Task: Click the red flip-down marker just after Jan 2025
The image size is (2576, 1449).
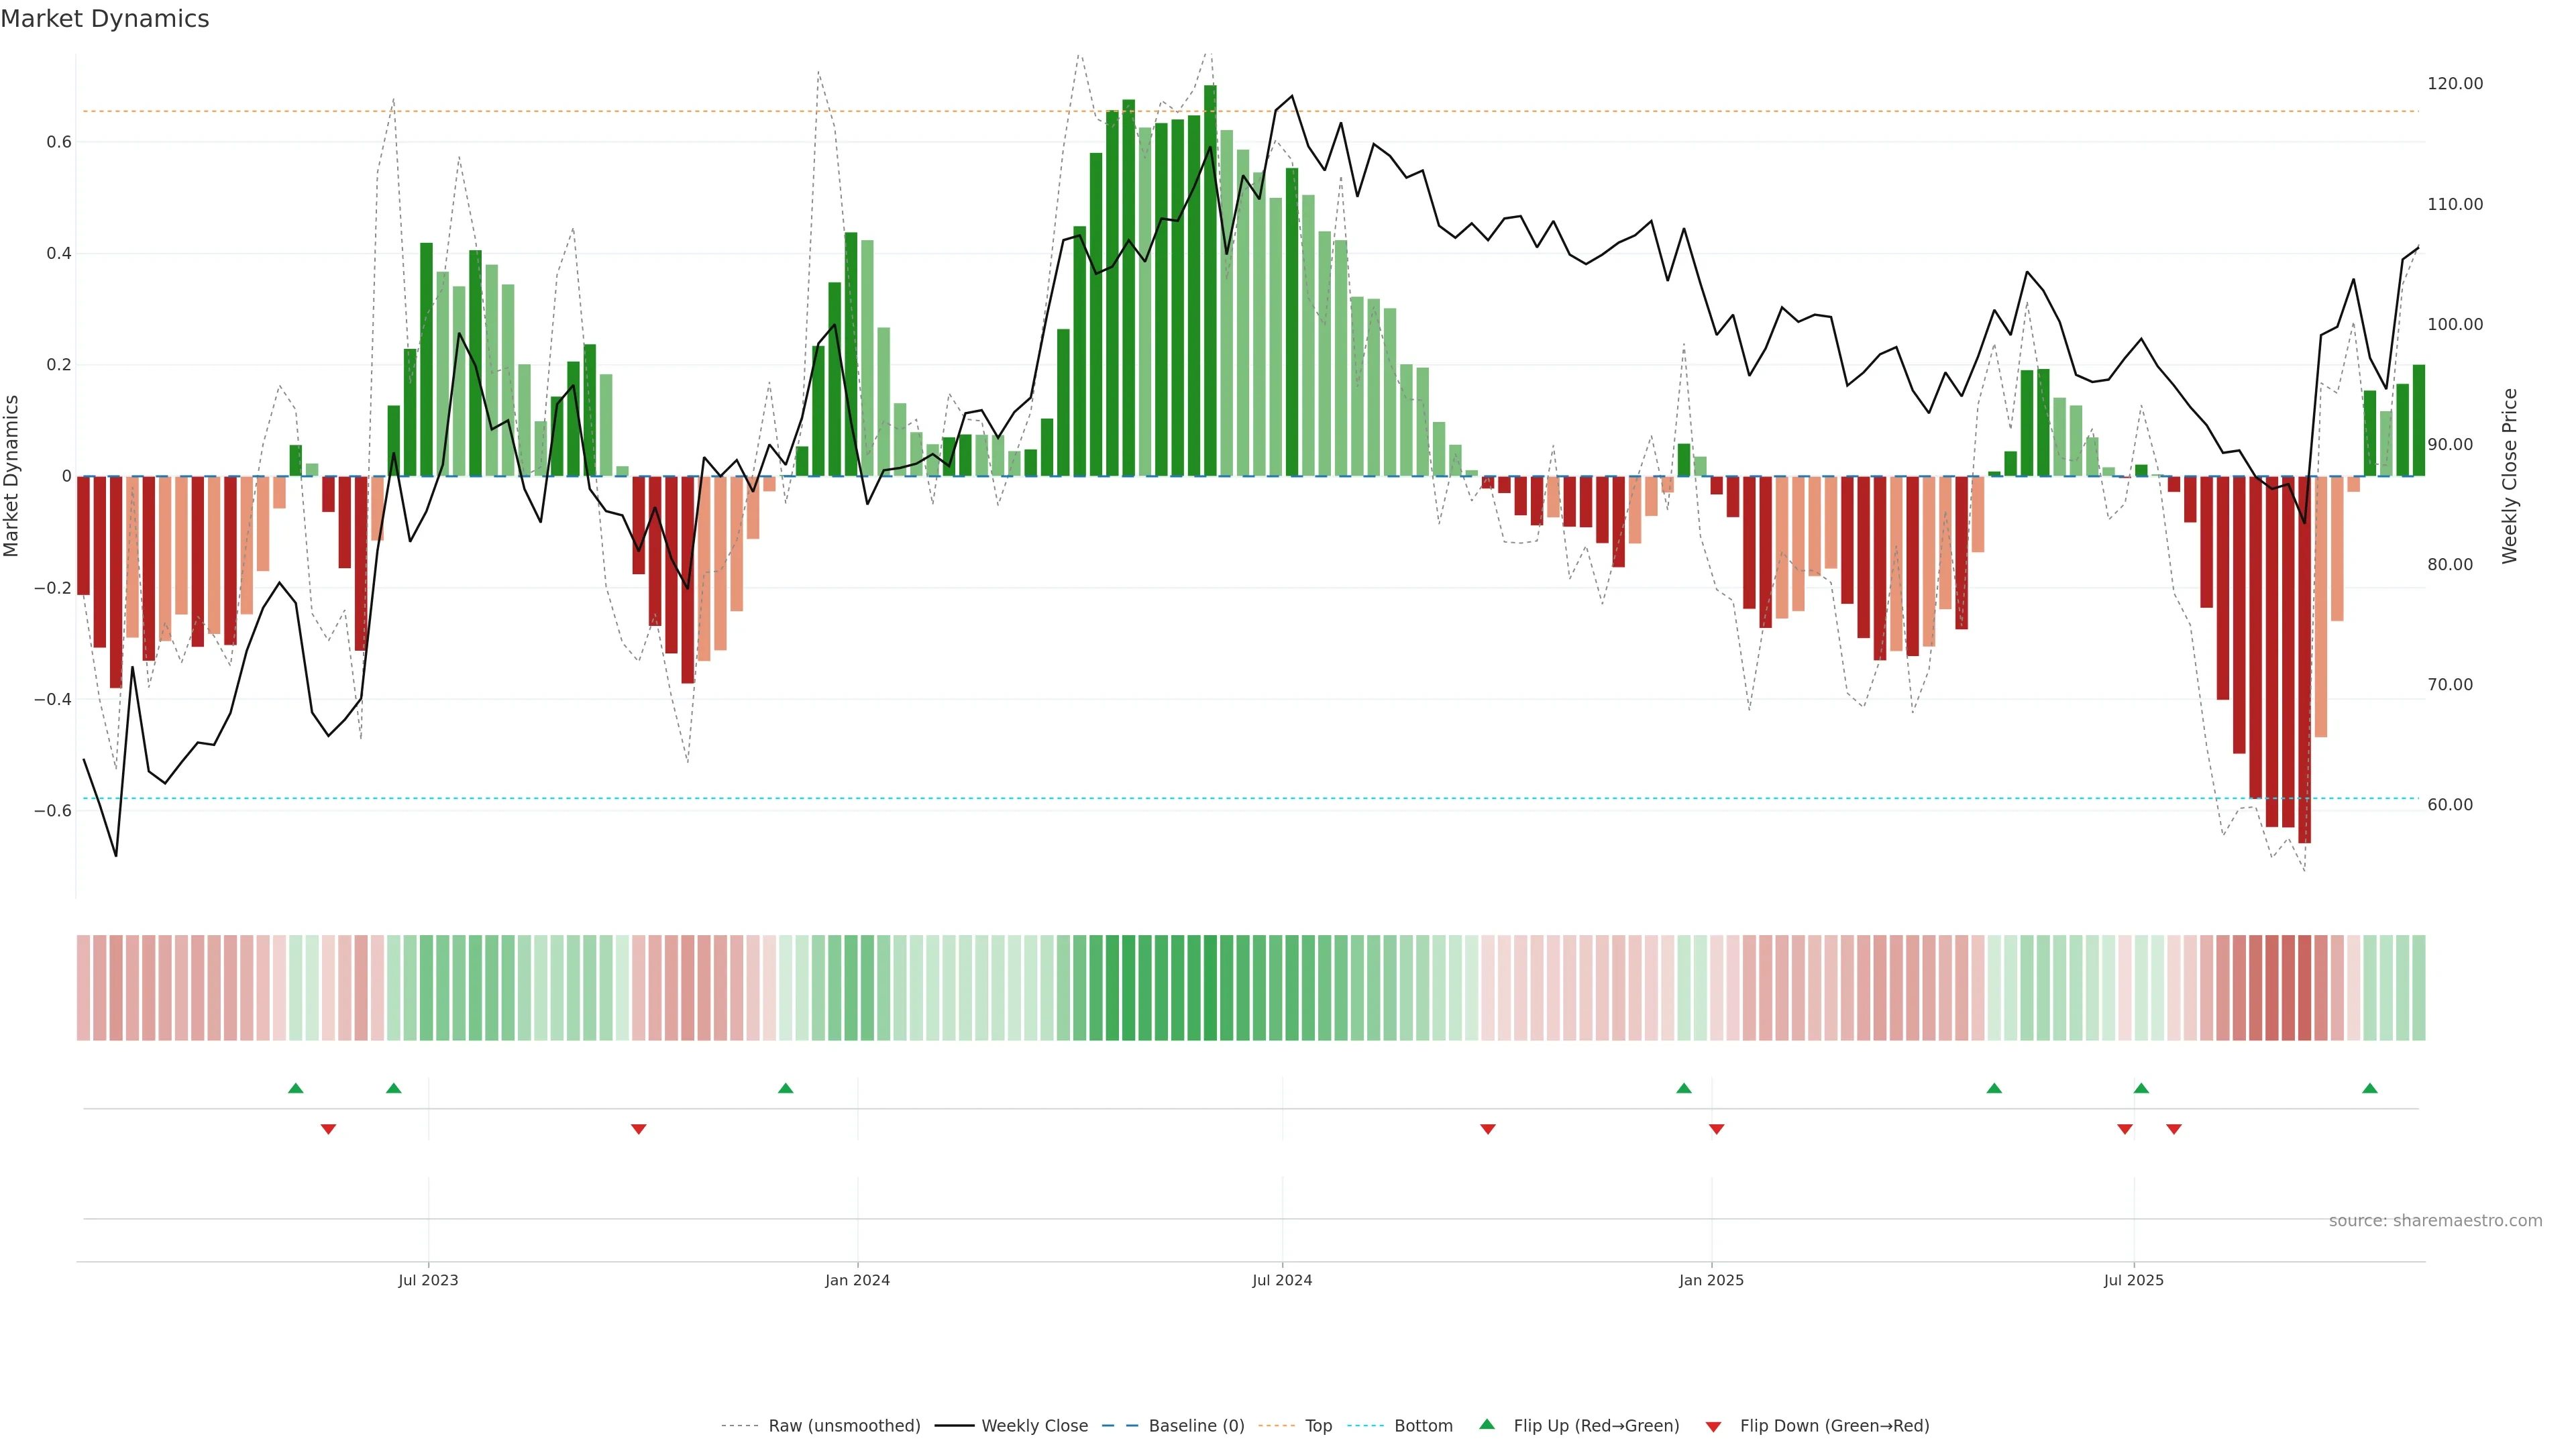Action: [x=1716, y=1129]
